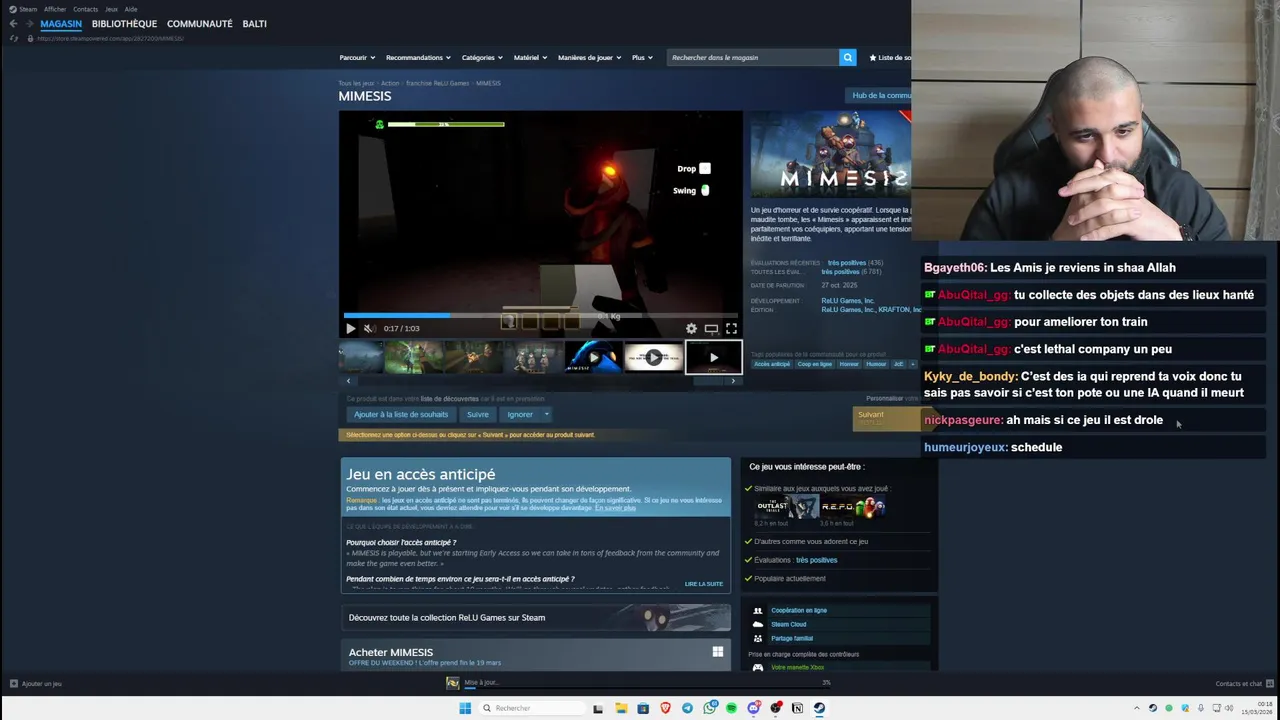Open Brave browser from taskbar
This screenshot has width=1280, height=720.
point(665,708)
